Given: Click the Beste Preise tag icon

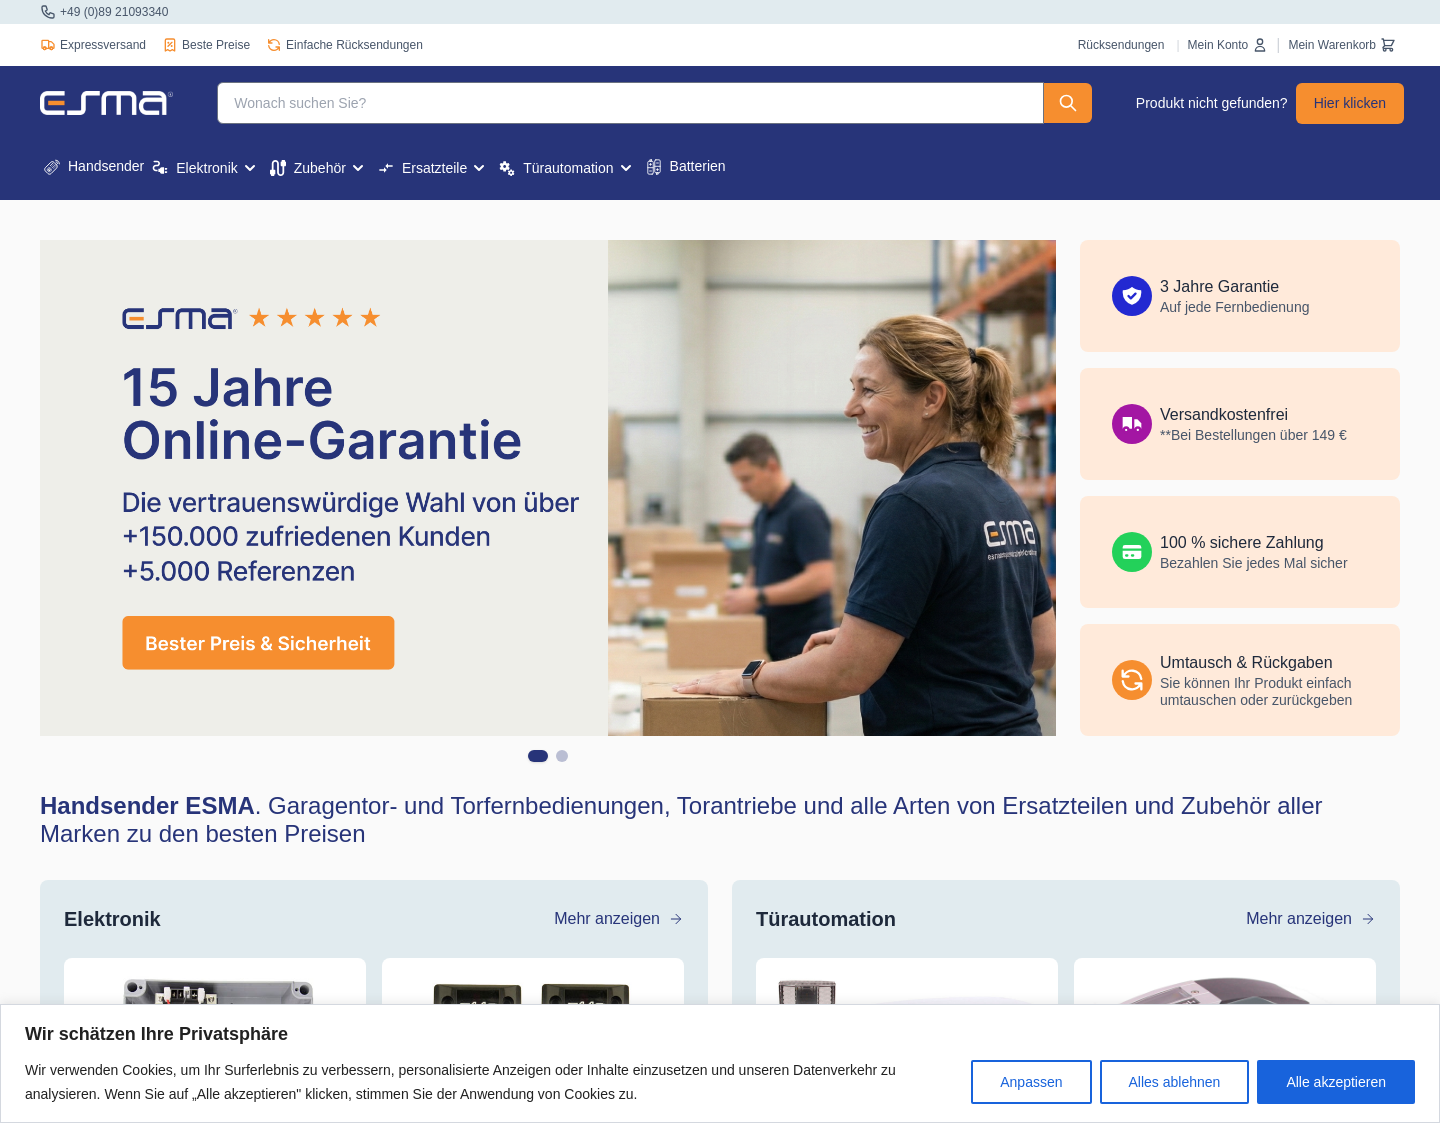Looking at the screenshot, I should pos(170,45).
